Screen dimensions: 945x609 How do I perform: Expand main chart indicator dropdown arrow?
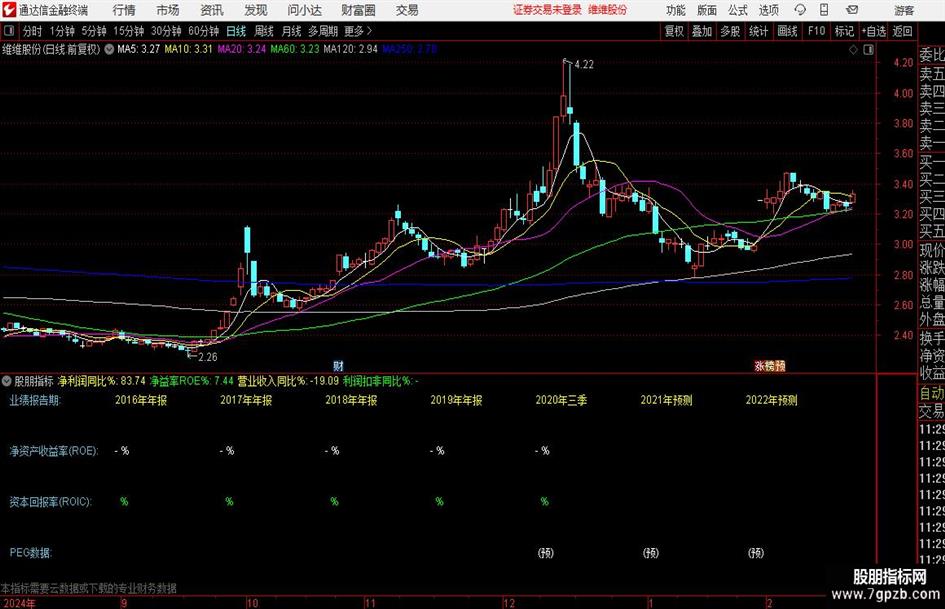[109, 49]
